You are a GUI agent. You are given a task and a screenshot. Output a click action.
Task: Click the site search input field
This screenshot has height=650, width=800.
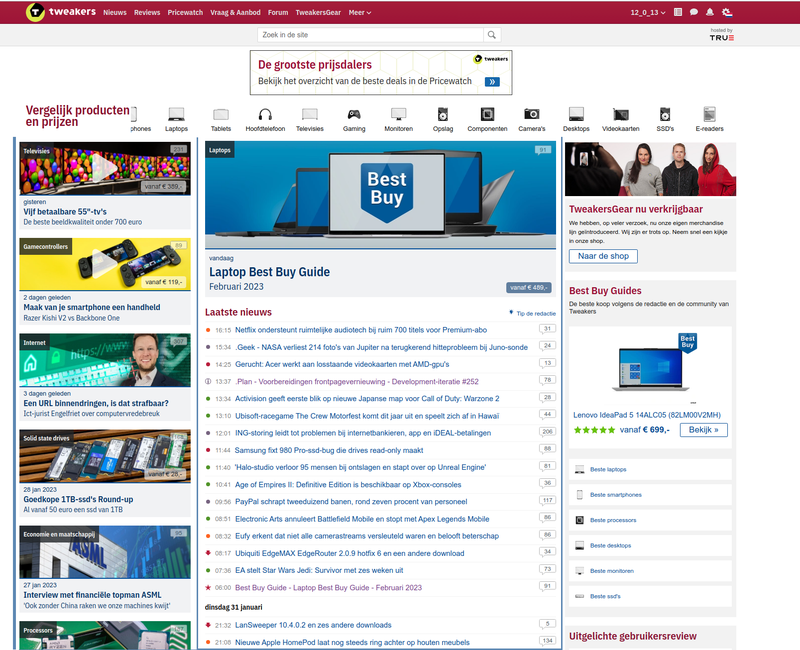pos(370,35)
